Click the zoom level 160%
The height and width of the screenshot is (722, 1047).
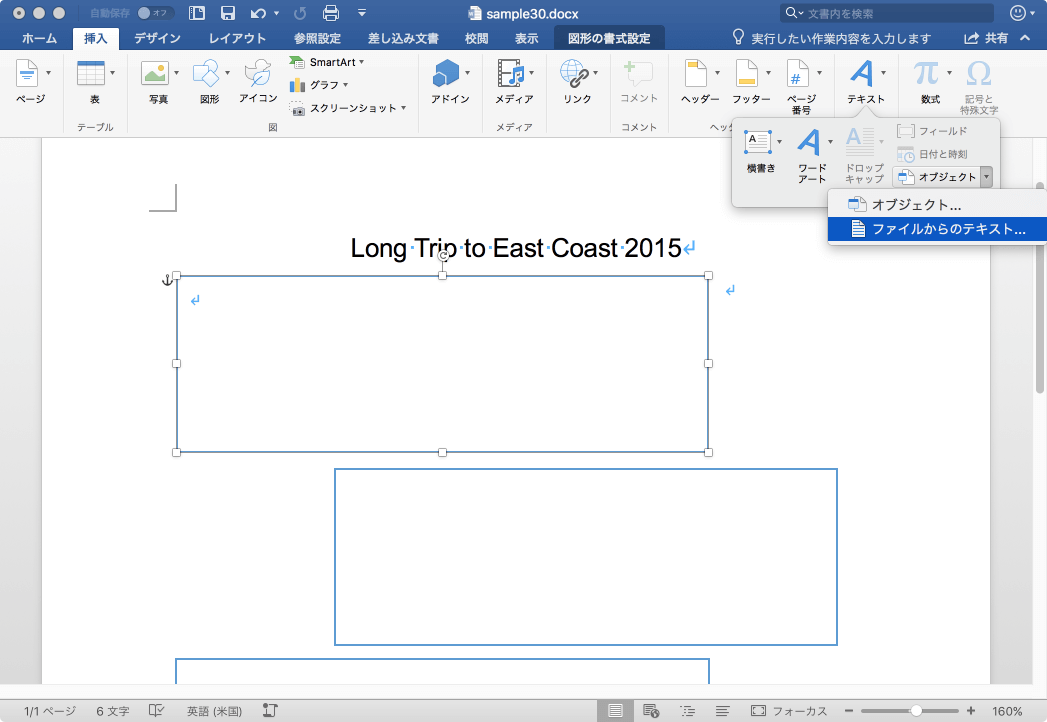click(x=1007, y=711)
